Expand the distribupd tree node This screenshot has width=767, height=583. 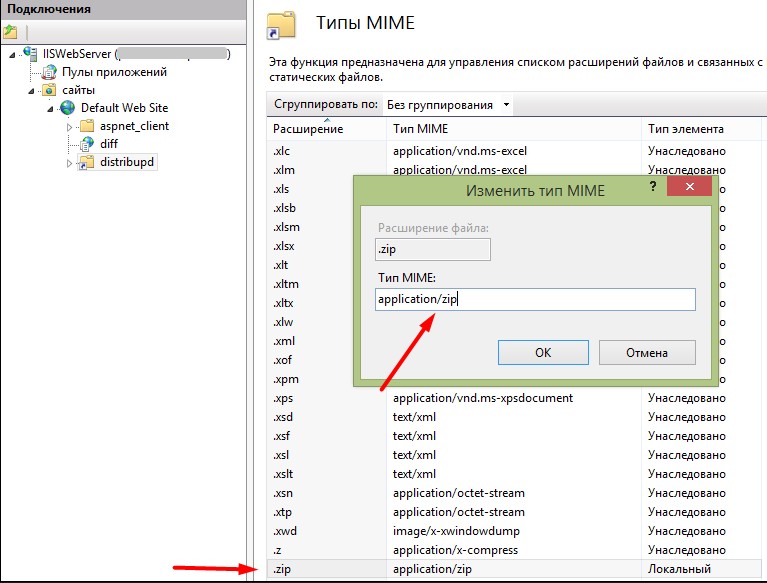(70, 162)
